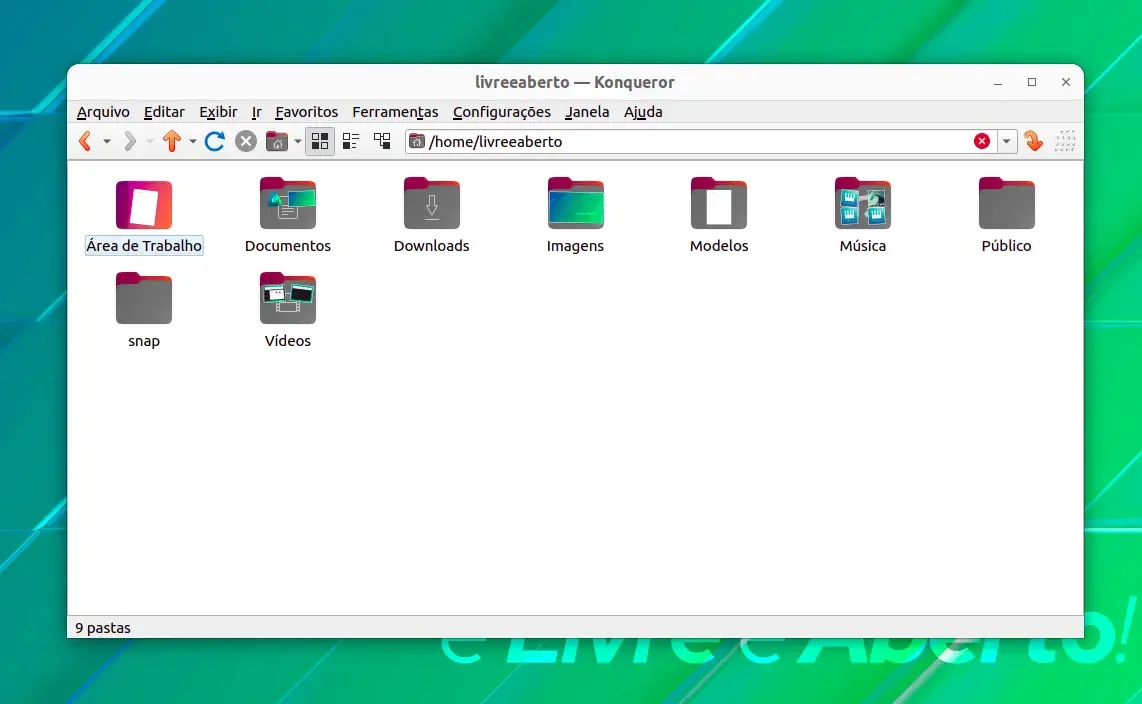Navigate up with the orange up arrow
The width and height of the screenshot is (1142, 704).
coord(172,141)
